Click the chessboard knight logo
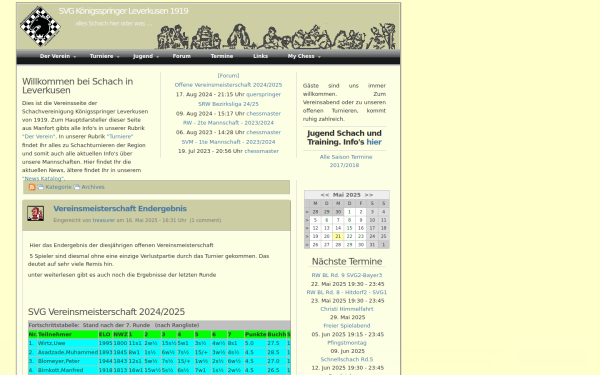Viewport: 600px width, 375px height. pos(40,26)
